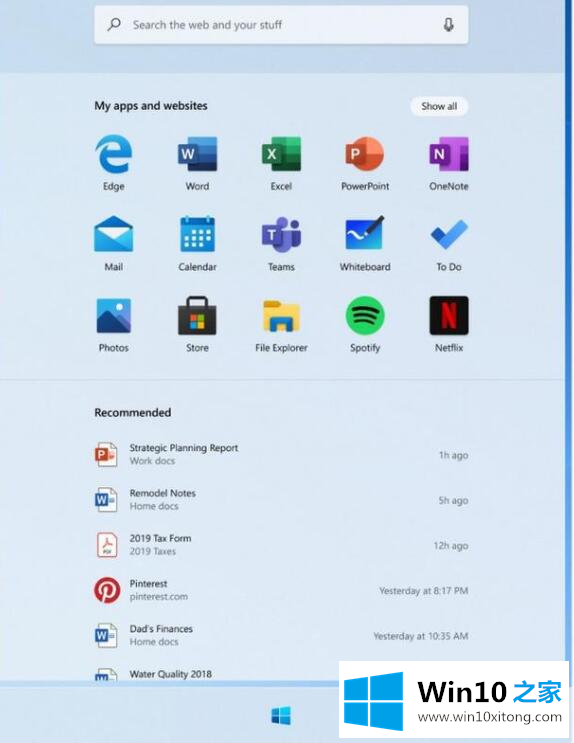Open the Remodel Notes document
The width and height of the screenshot is (574, 743).
tap(281, 500)
